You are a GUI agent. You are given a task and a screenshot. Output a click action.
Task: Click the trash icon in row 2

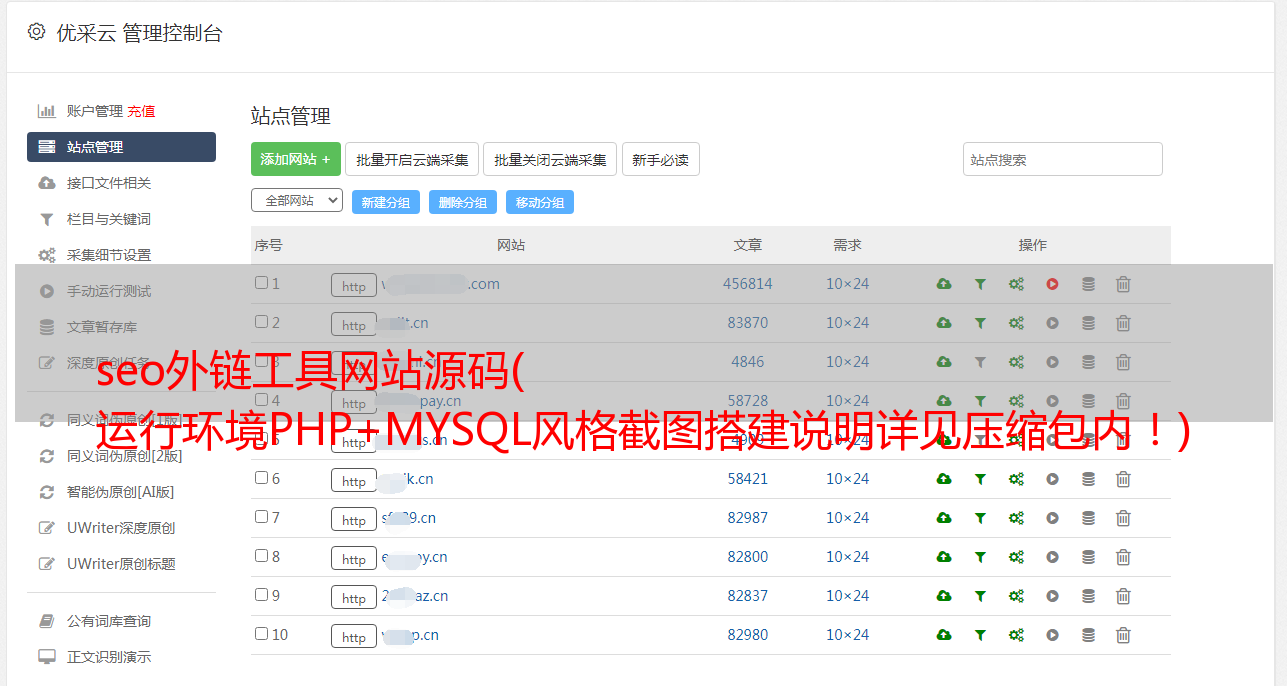coord(1123,323)
